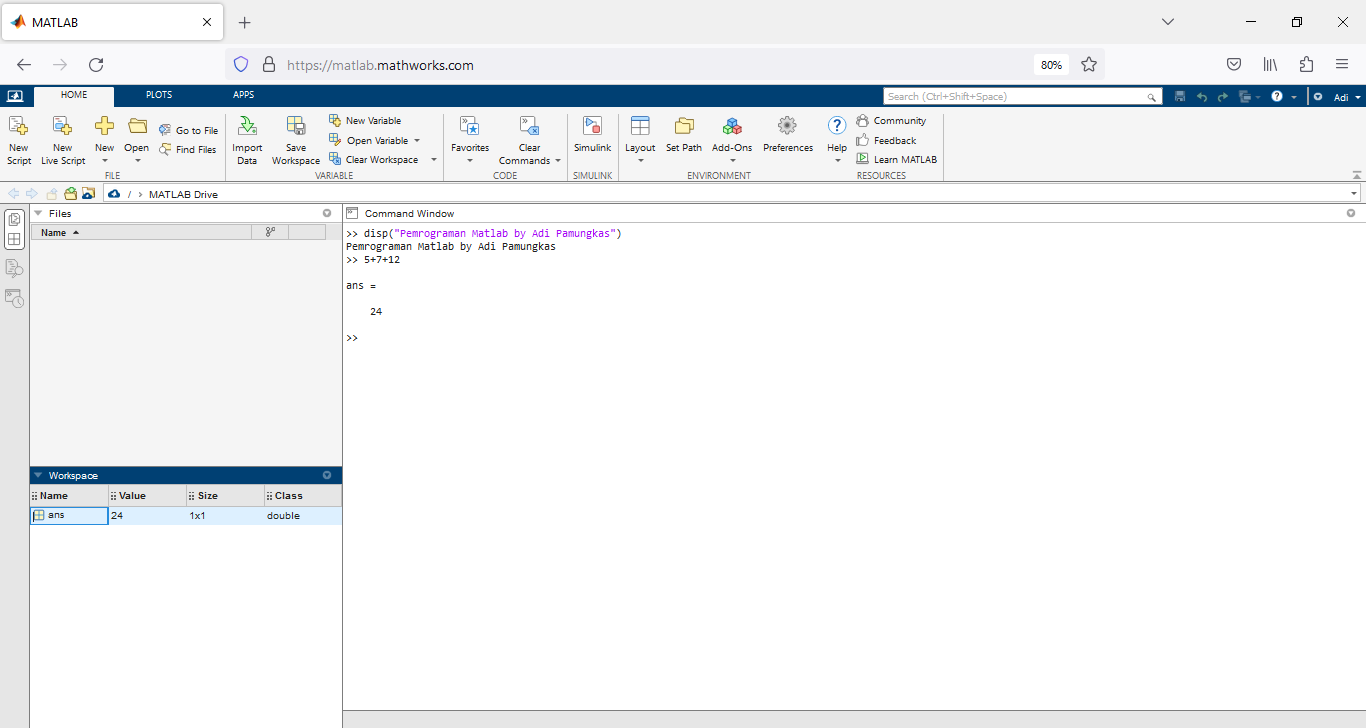The image size is (1366, 728).
Task: Open the Preferences gear icon
Action: click(x=787, y=126)
